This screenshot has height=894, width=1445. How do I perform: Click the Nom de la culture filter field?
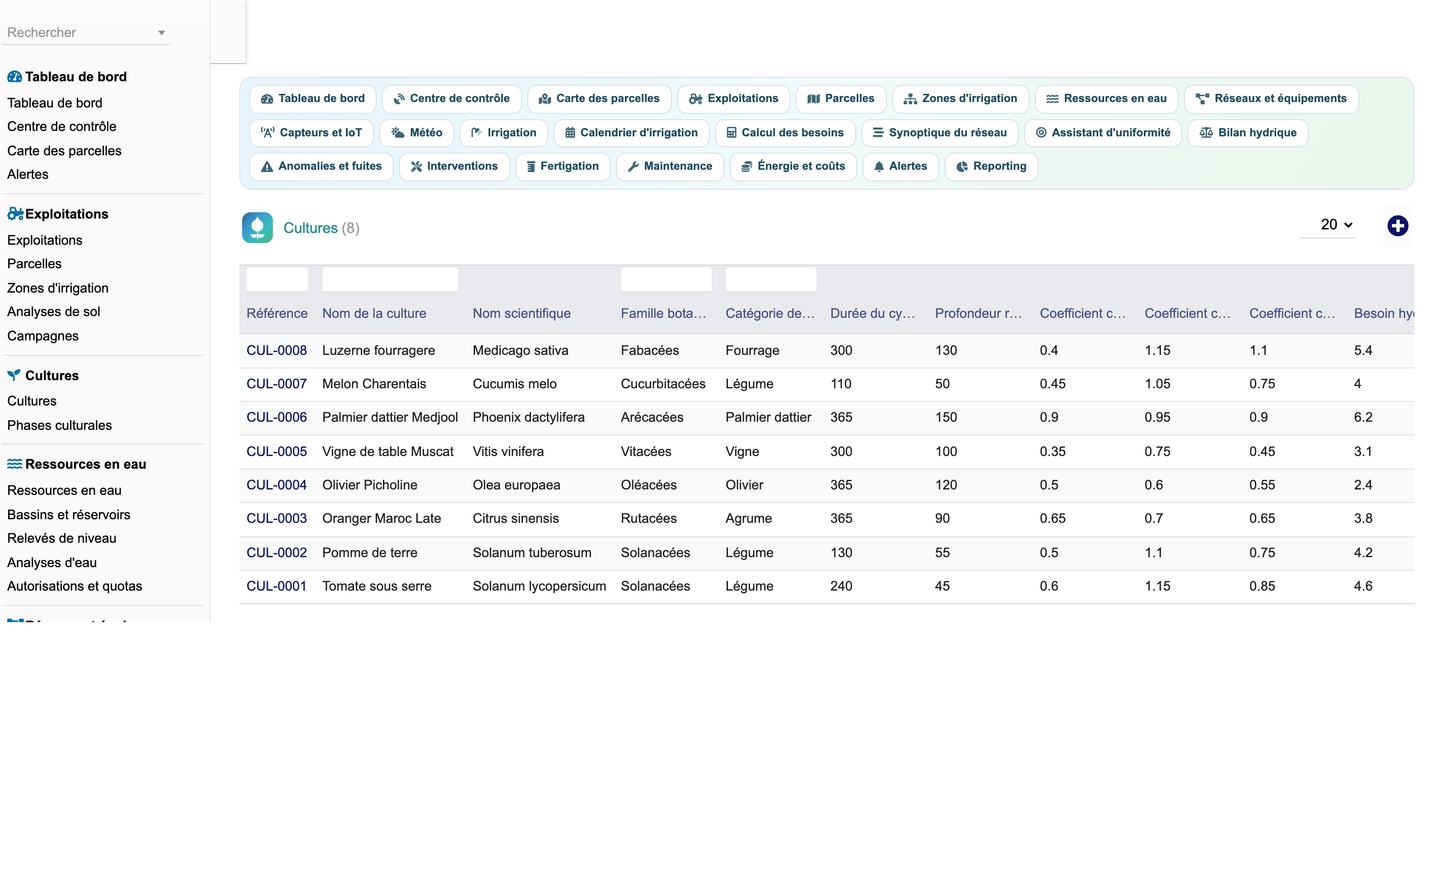pyautogui.click(x=390, y=279)
